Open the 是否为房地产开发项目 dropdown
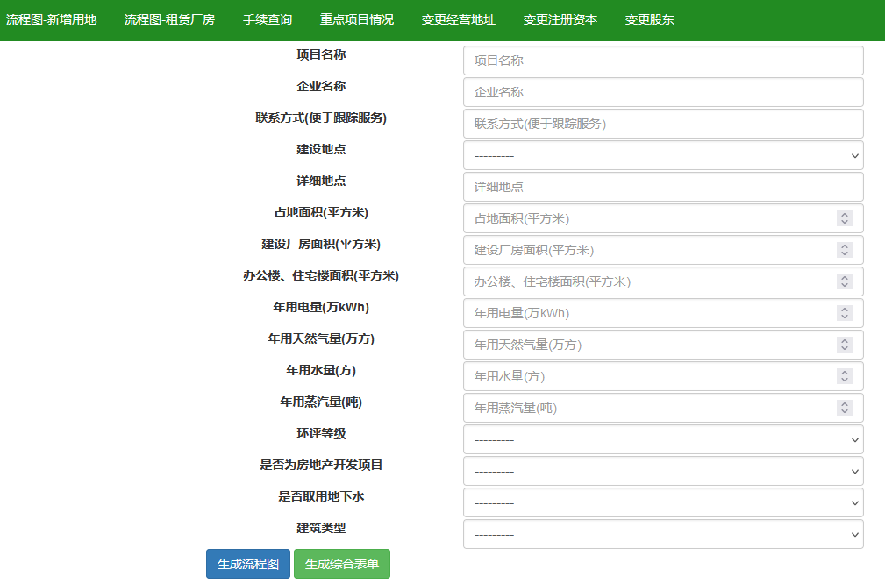 [663, 471]
